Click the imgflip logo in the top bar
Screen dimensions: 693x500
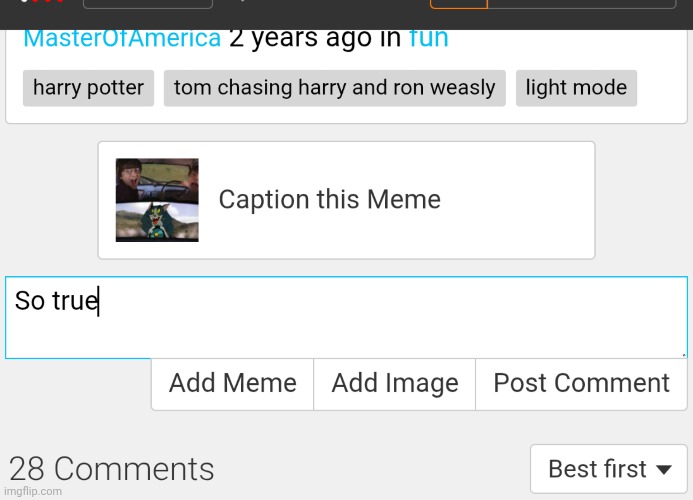click(42, 1)
